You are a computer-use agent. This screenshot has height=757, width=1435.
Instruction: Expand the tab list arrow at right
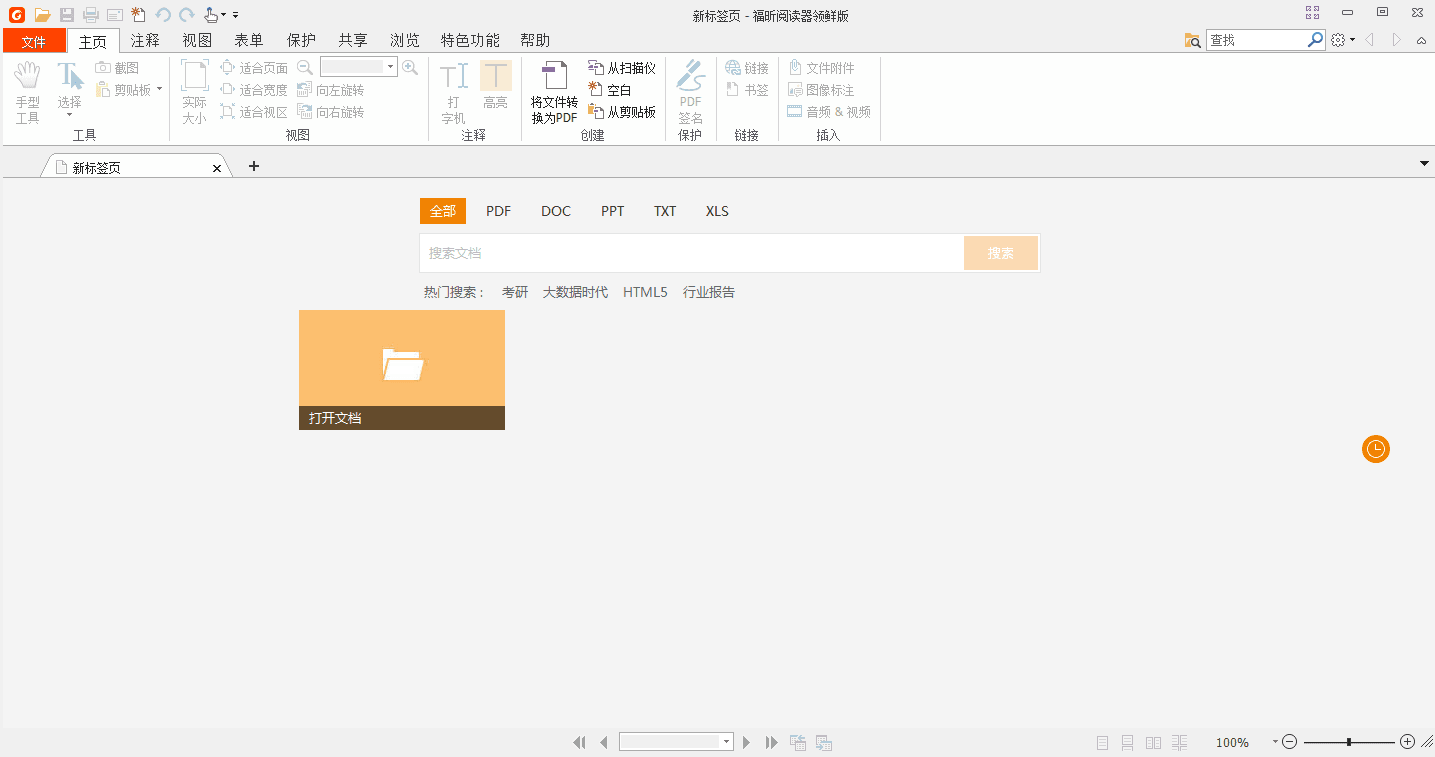[x=1424, y=163]
